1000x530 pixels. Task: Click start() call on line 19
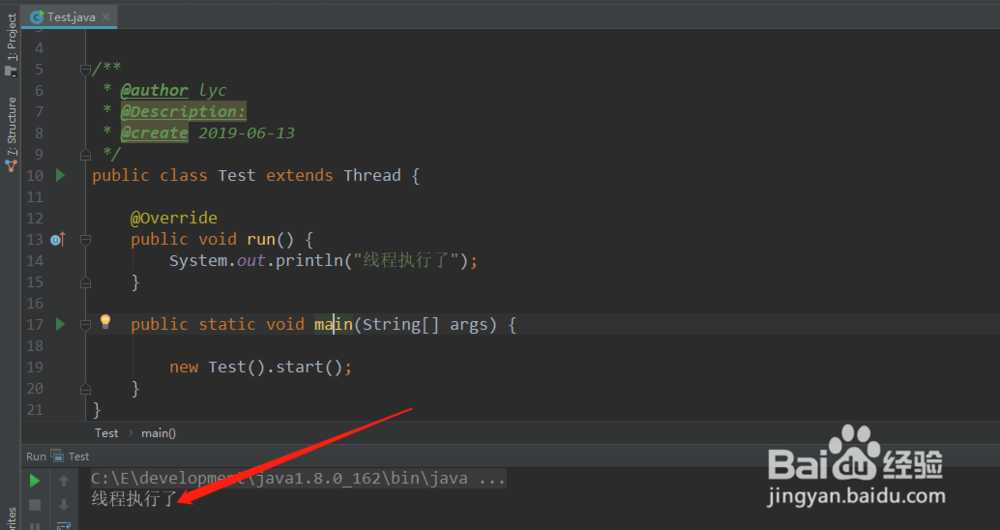(x=309, y=367)
